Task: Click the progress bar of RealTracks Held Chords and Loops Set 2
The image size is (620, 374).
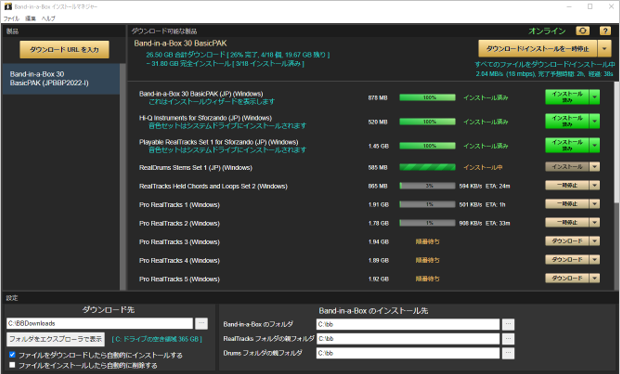Action: pos(427,186)
